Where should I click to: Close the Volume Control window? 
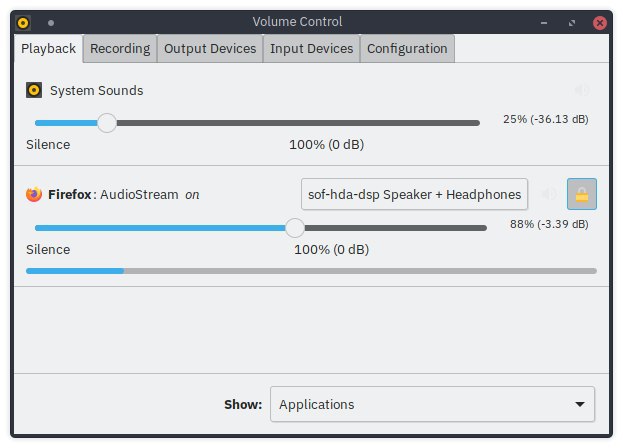600,23
